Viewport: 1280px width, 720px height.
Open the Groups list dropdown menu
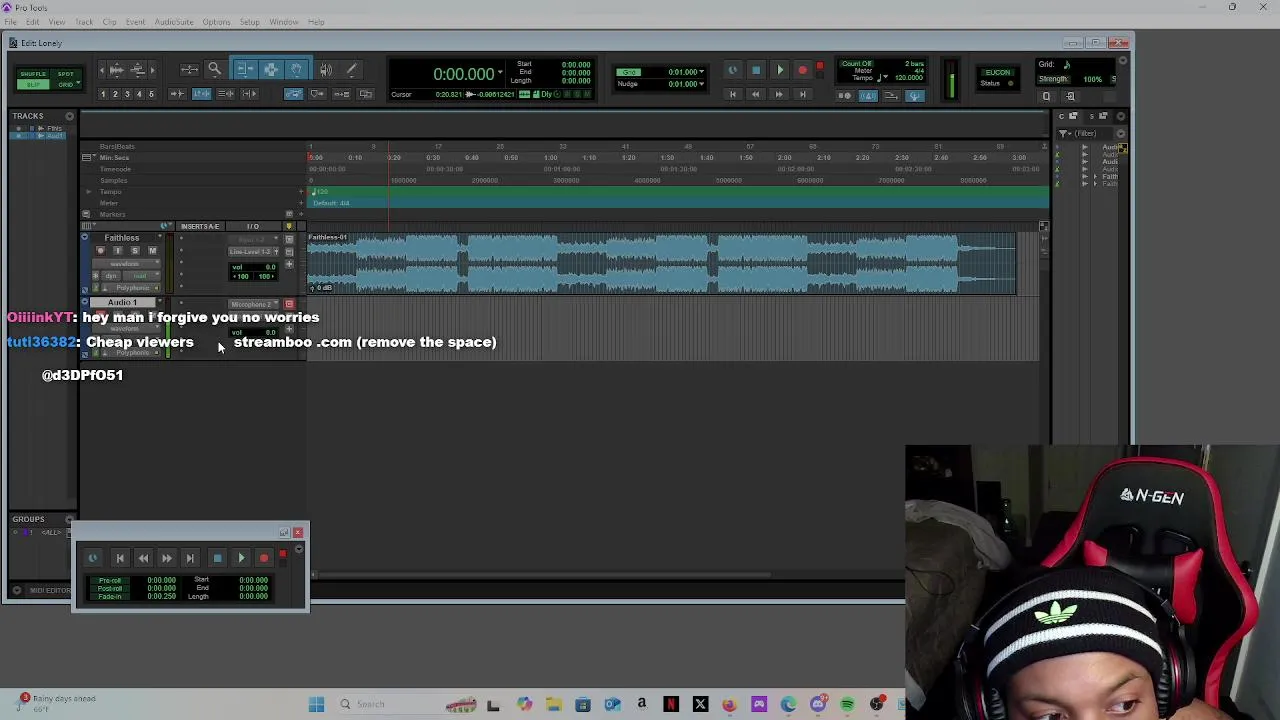coord(69,519)
